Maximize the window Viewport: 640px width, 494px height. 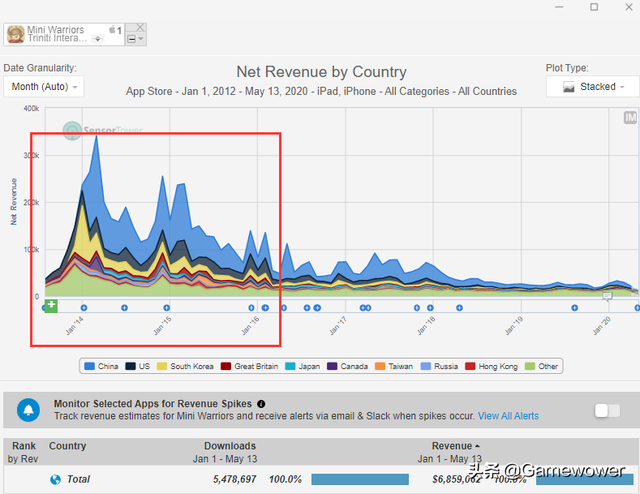pyautogui.click(x=594, y=7)
